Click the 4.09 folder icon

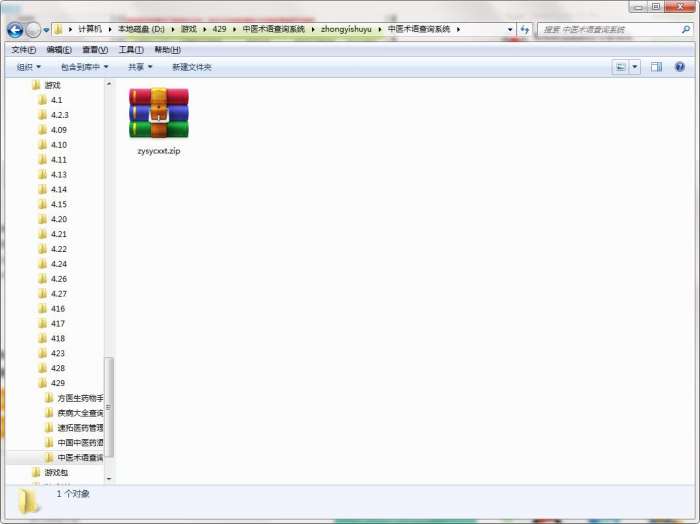click(x=42, y=130)
